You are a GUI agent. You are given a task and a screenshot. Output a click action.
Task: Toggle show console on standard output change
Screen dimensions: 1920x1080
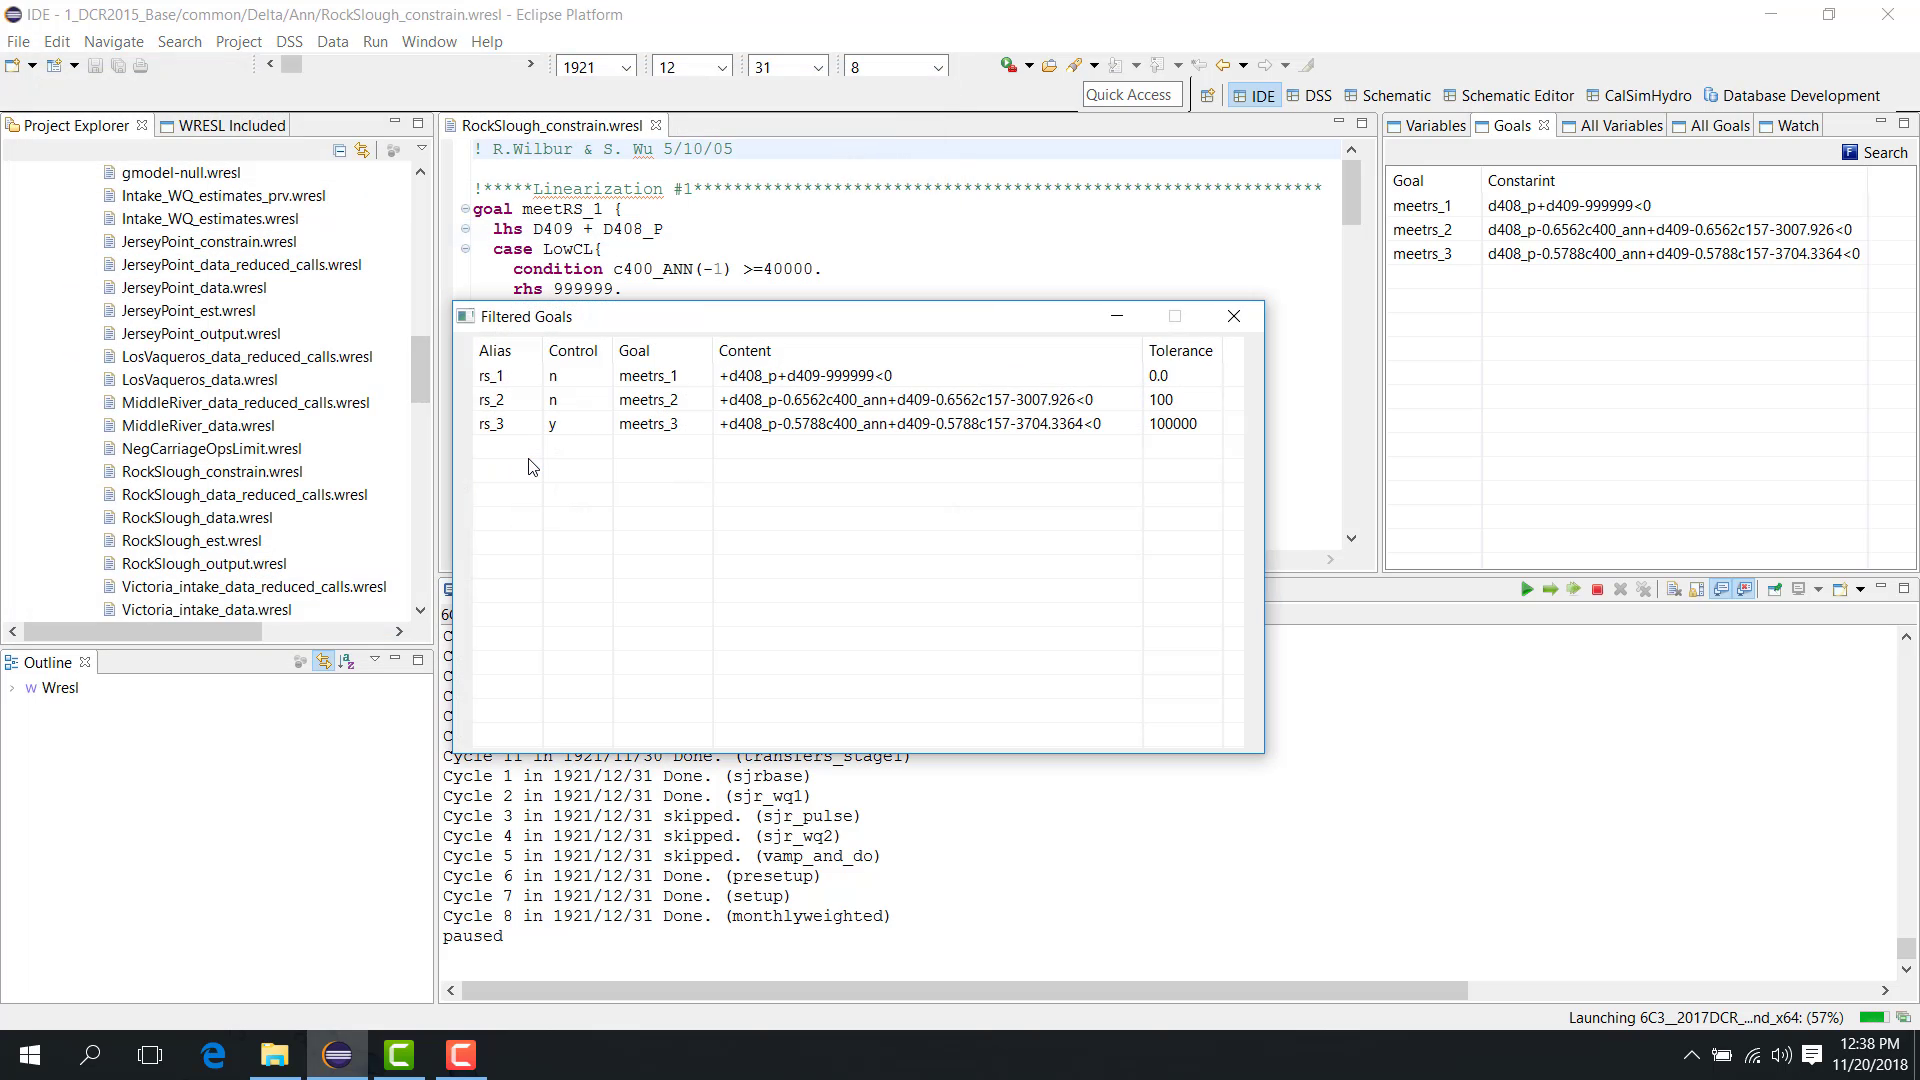point(1721,589)
